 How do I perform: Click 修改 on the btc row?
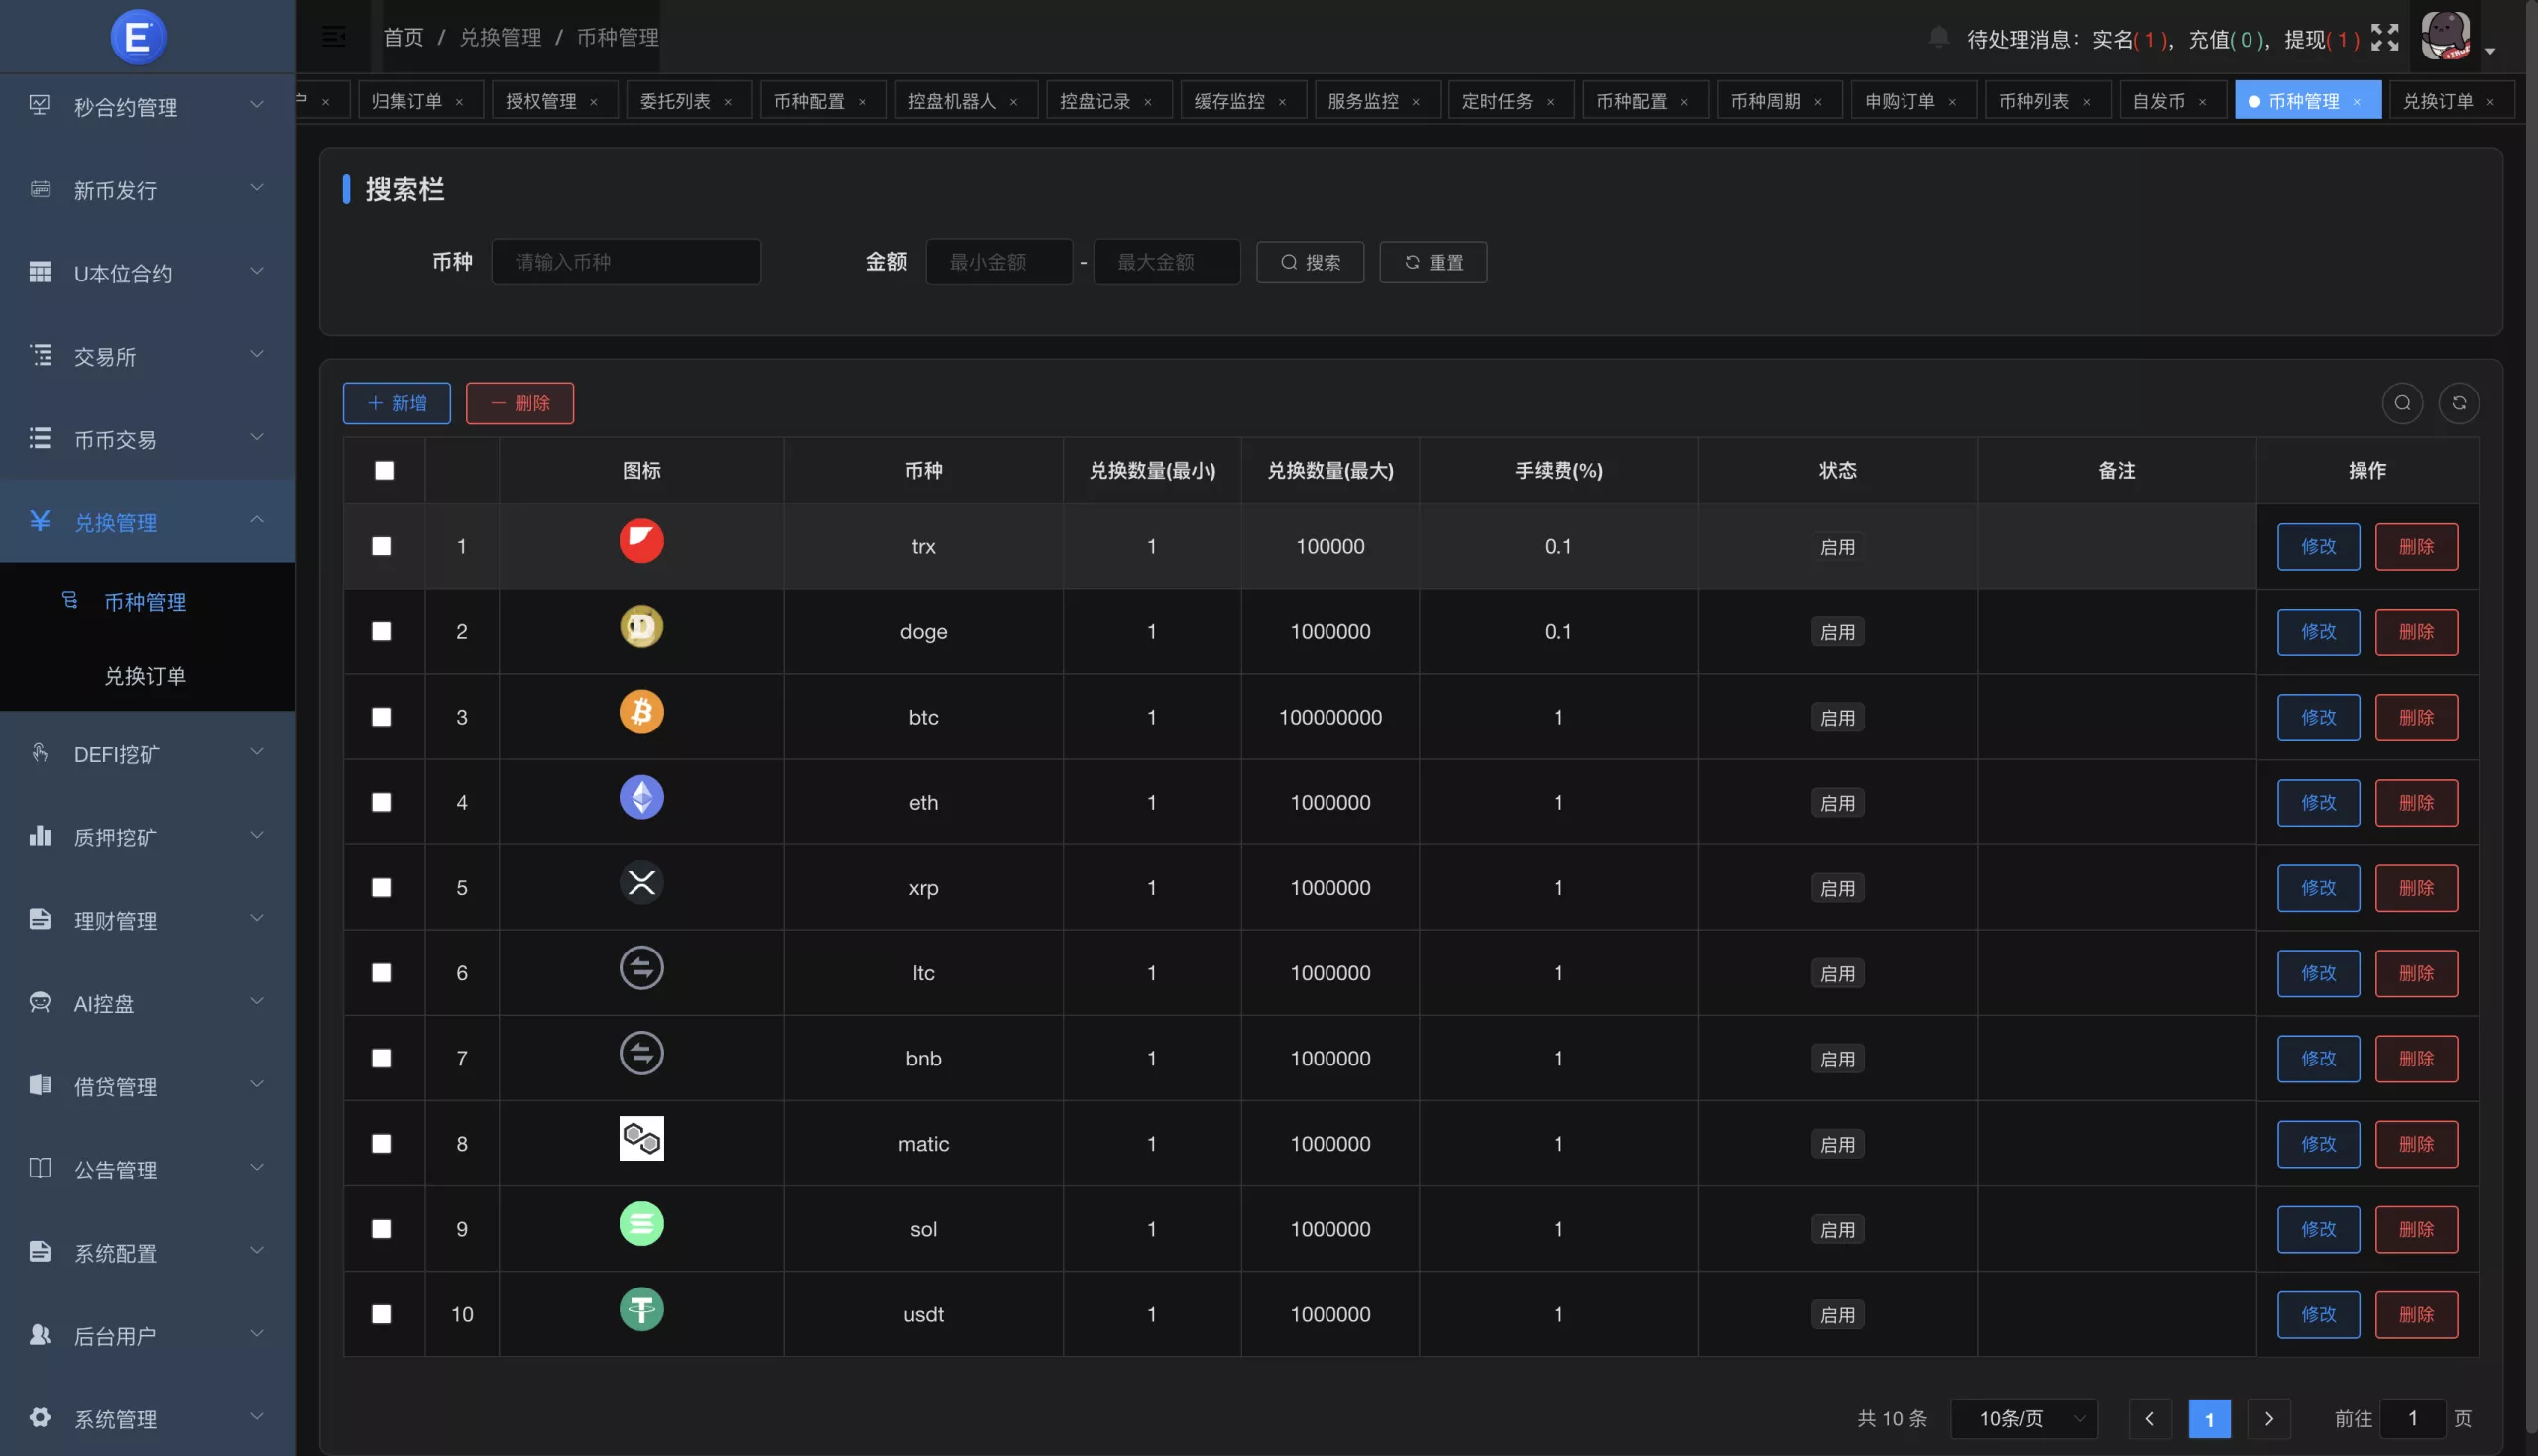pyautogui.click(x=2318, y=716)
